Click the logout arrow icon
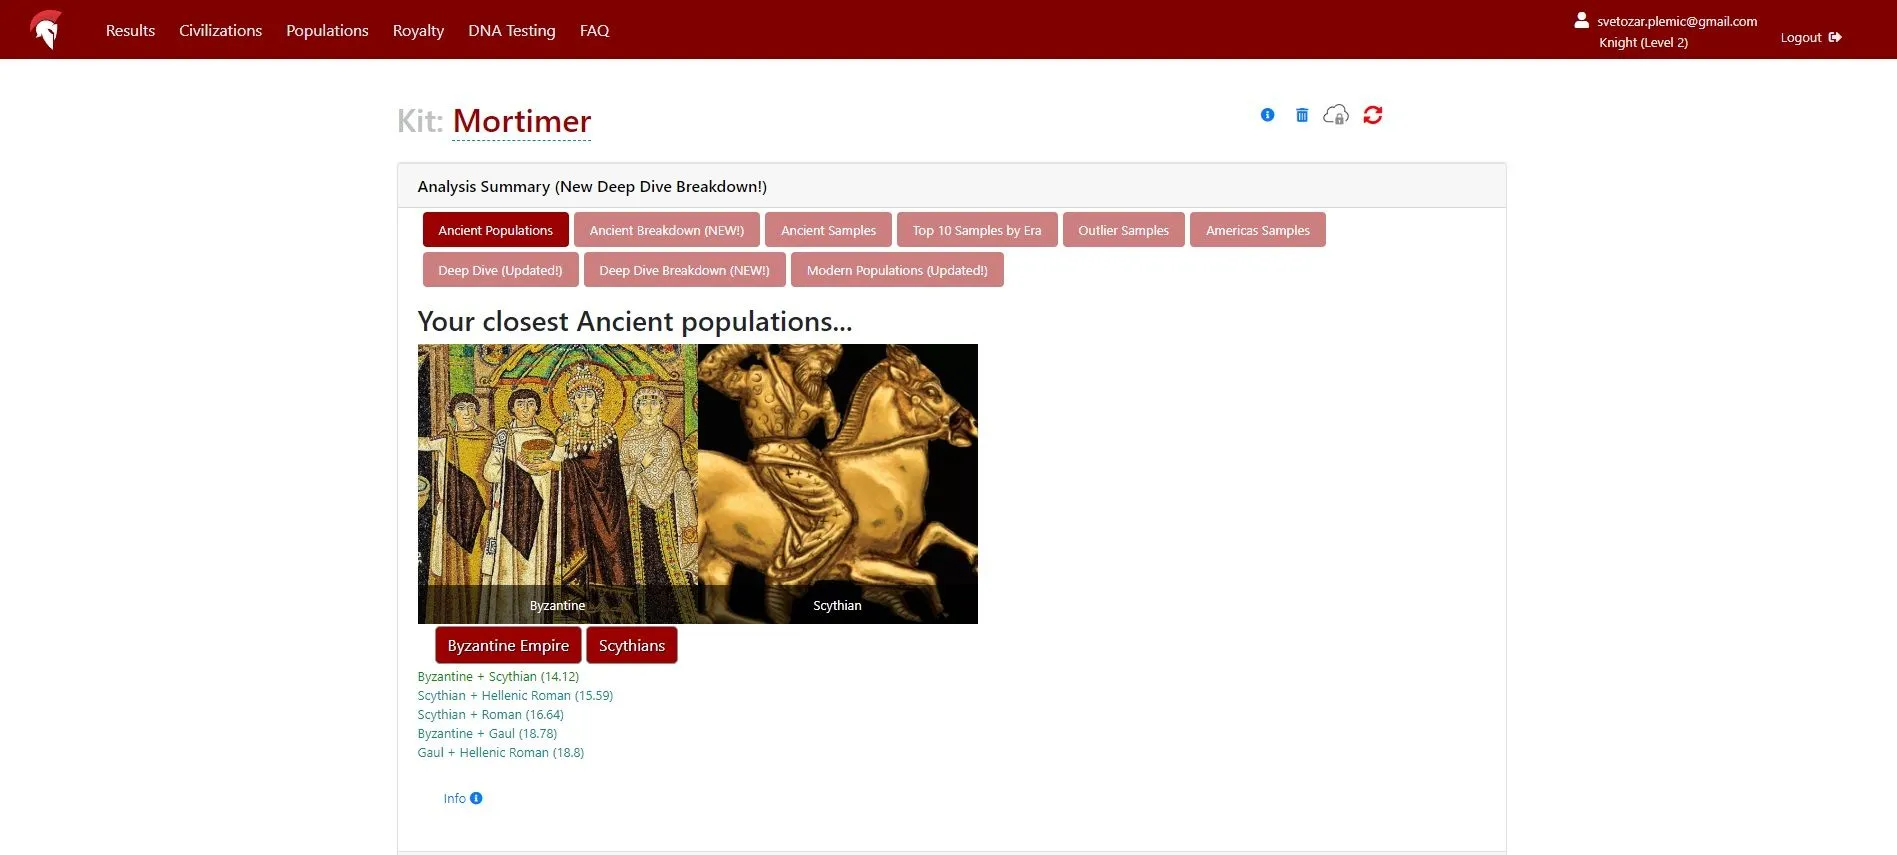Image resolution: width=1897 pixels, height=855 pixels. (x=1835, y=37)
